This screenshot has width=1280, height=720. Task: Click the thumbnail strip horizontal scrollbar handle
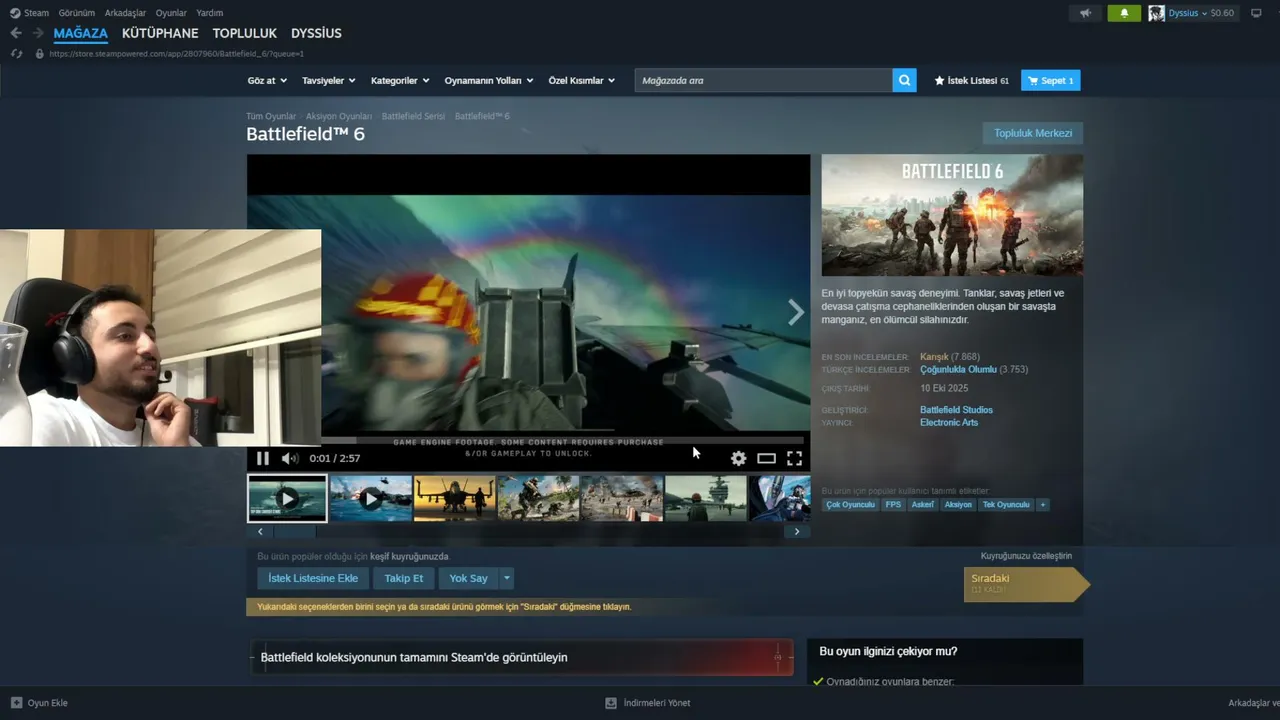(295, 532)
